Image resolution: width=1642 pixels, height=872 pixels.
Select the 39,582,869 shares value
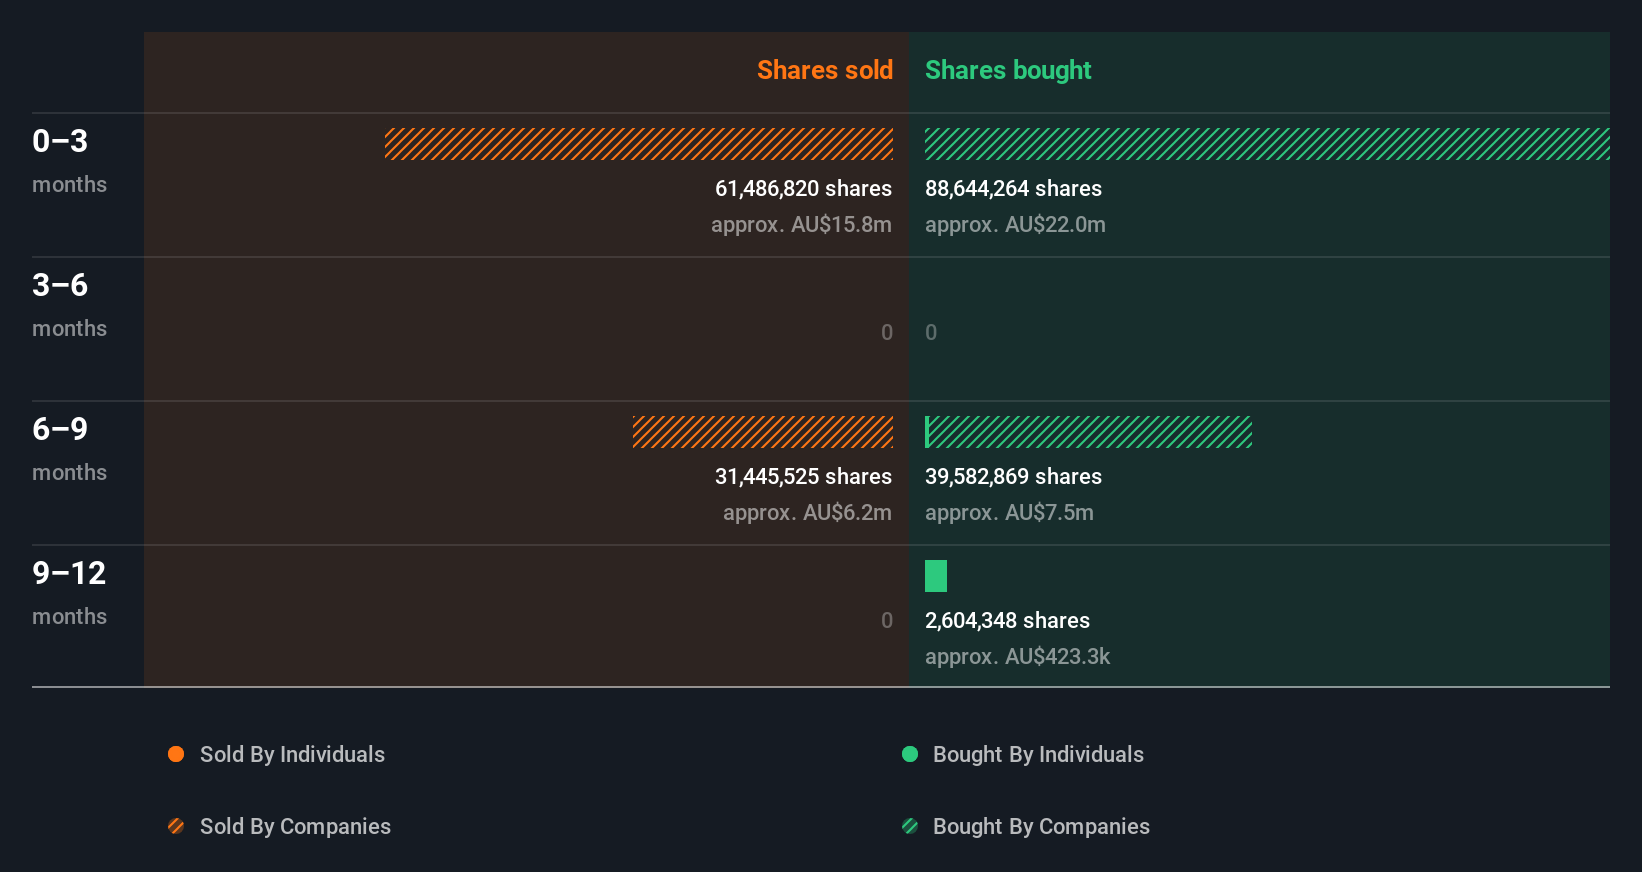pyautogui.click(x=1013, y=477)
